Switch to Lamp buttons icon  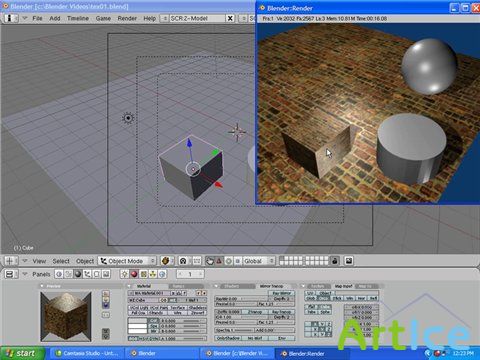125,274
